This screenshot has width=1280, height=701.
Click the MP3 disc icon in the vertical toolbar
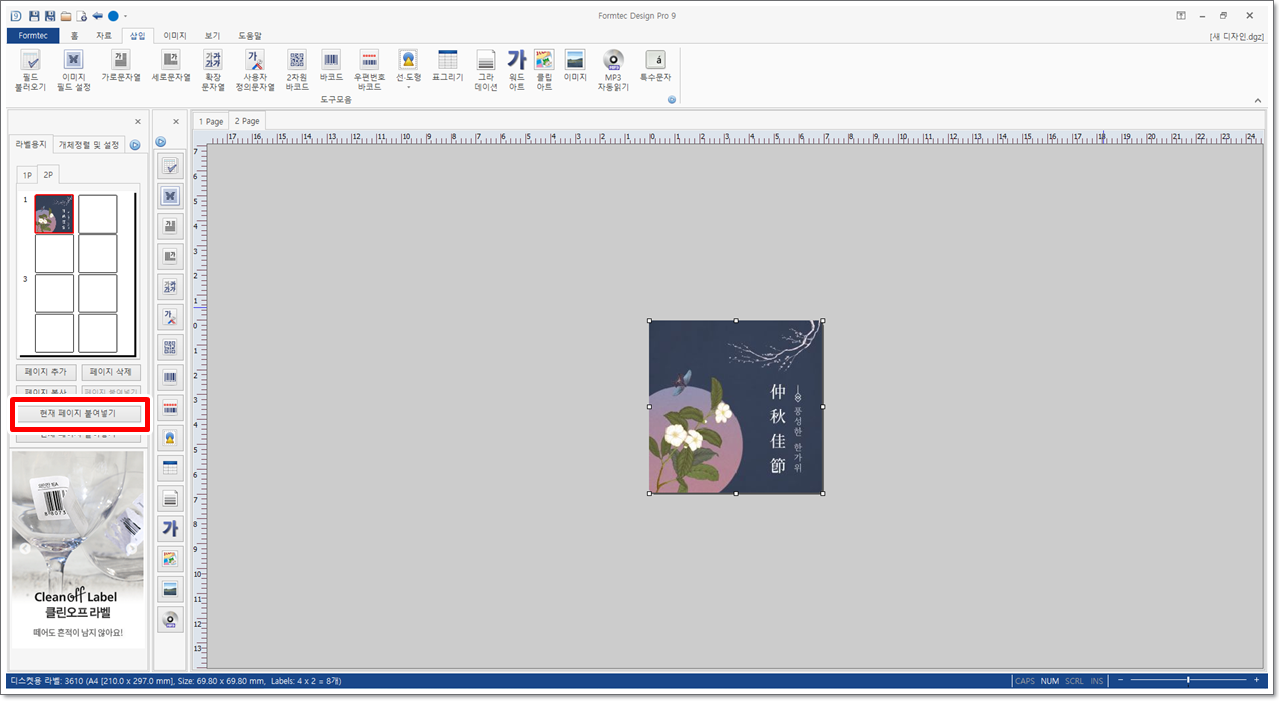click(x=170, y=619)
